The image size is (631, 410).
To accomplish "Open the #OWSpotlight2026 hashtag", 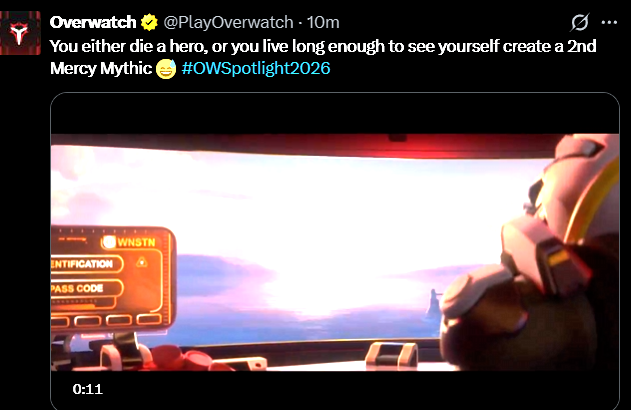I will point(256,68).
